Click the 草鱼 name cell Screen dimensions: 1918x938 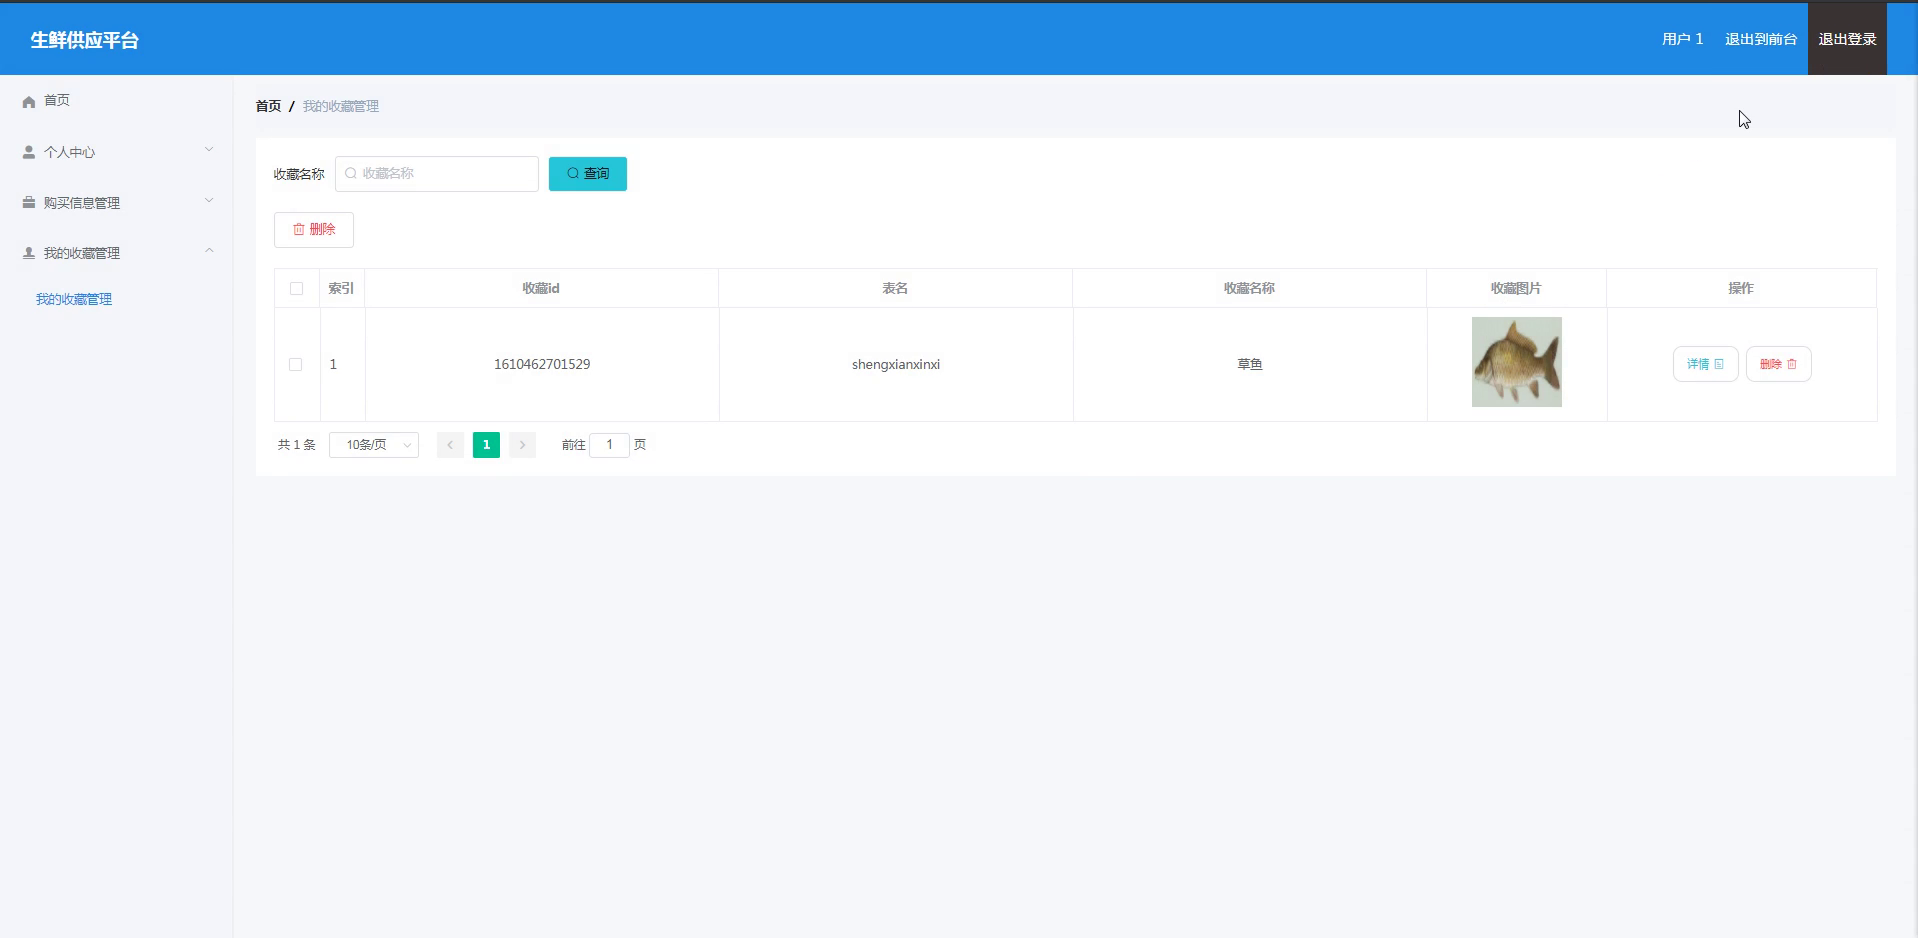click(x=1250, y=364)
